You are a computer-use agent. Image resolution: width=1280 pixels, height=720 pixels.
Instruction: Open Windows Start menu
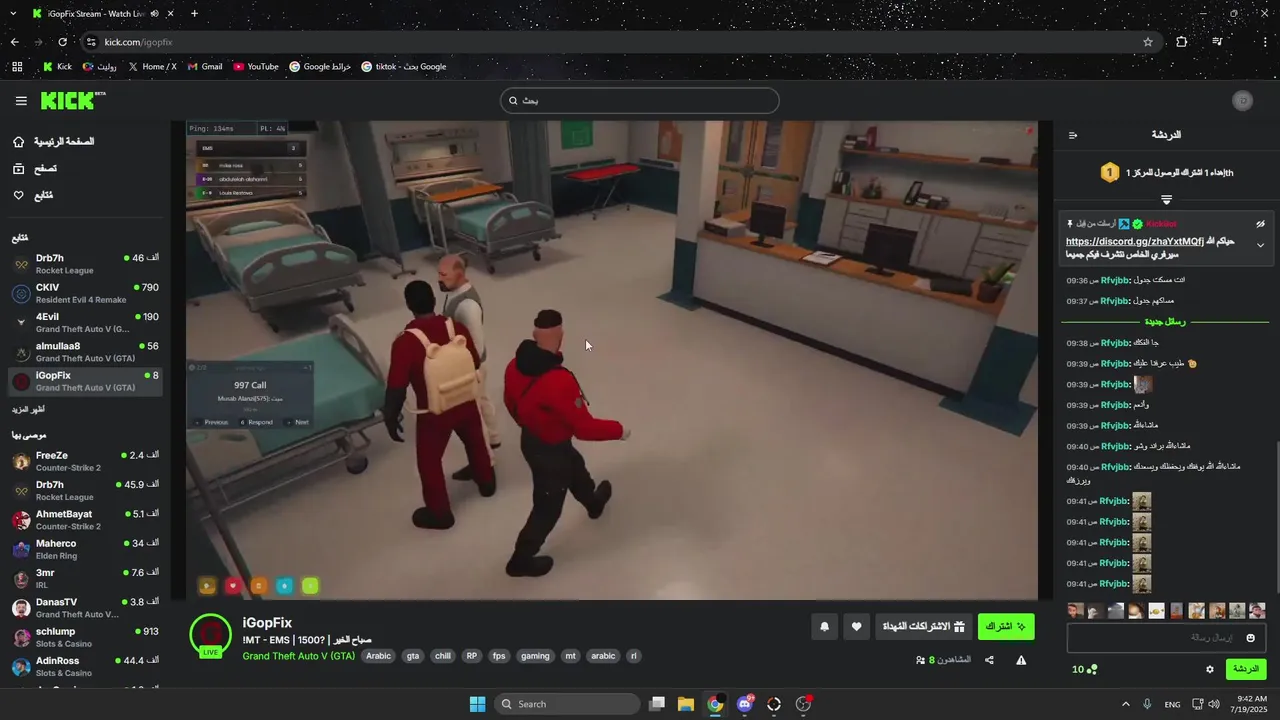tap(477, 704)
